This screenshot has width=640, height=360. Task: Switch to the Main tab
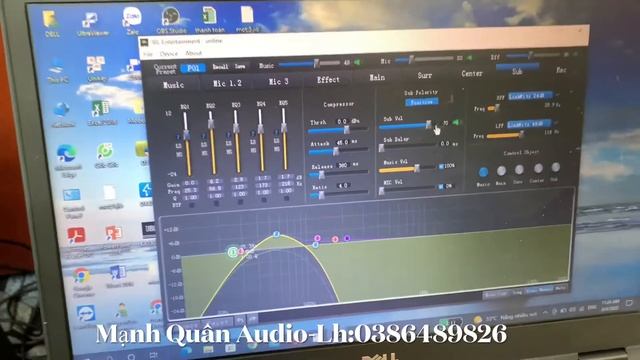(x=377, y=78)
